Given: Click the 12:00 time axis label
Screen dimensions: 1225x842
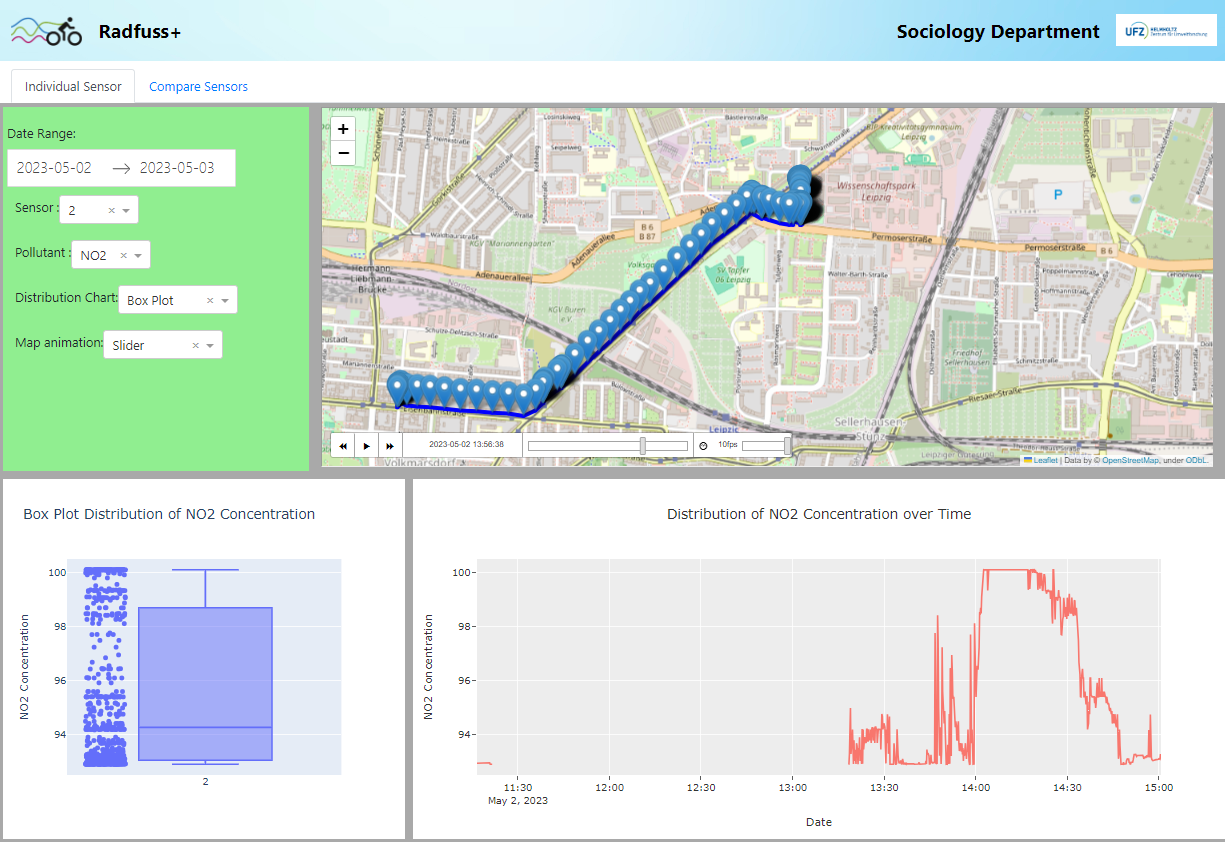Looking at the screenshot, I should tap(609, 787).
